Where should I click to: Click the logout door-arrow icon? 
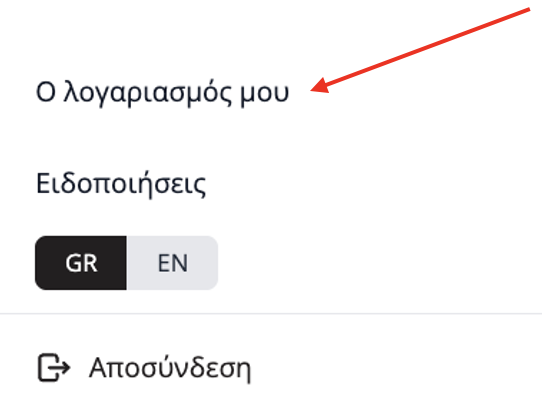point(54,368)
